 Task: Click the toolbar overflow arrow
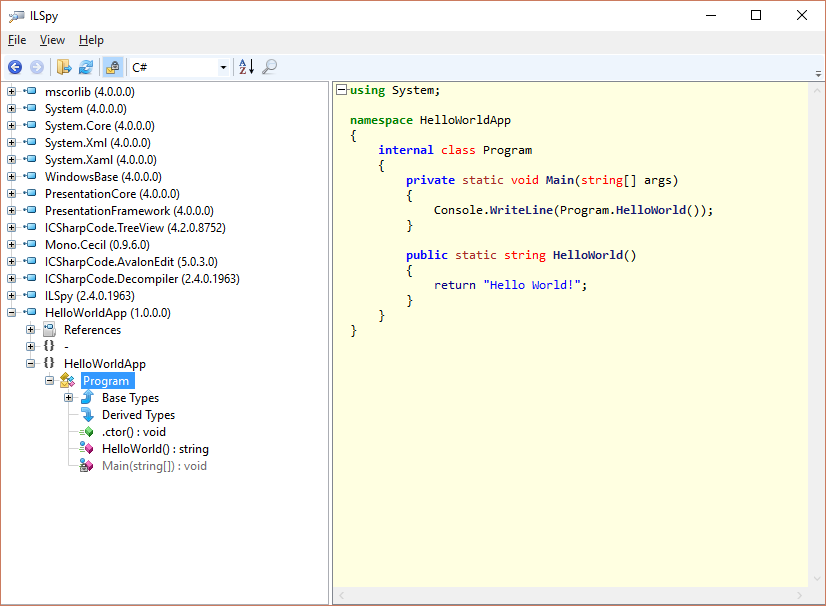(818, 74)
